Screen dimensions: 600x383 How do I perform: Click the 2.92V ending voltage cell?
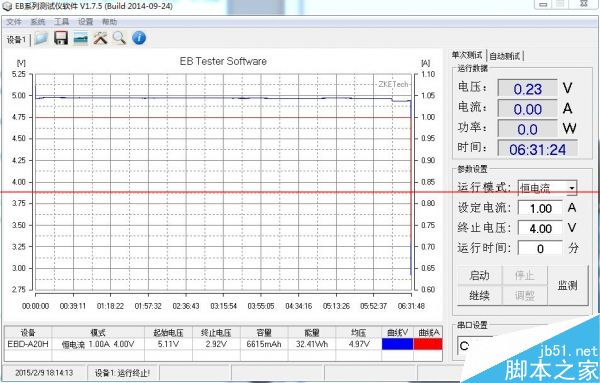pos(216,344)
